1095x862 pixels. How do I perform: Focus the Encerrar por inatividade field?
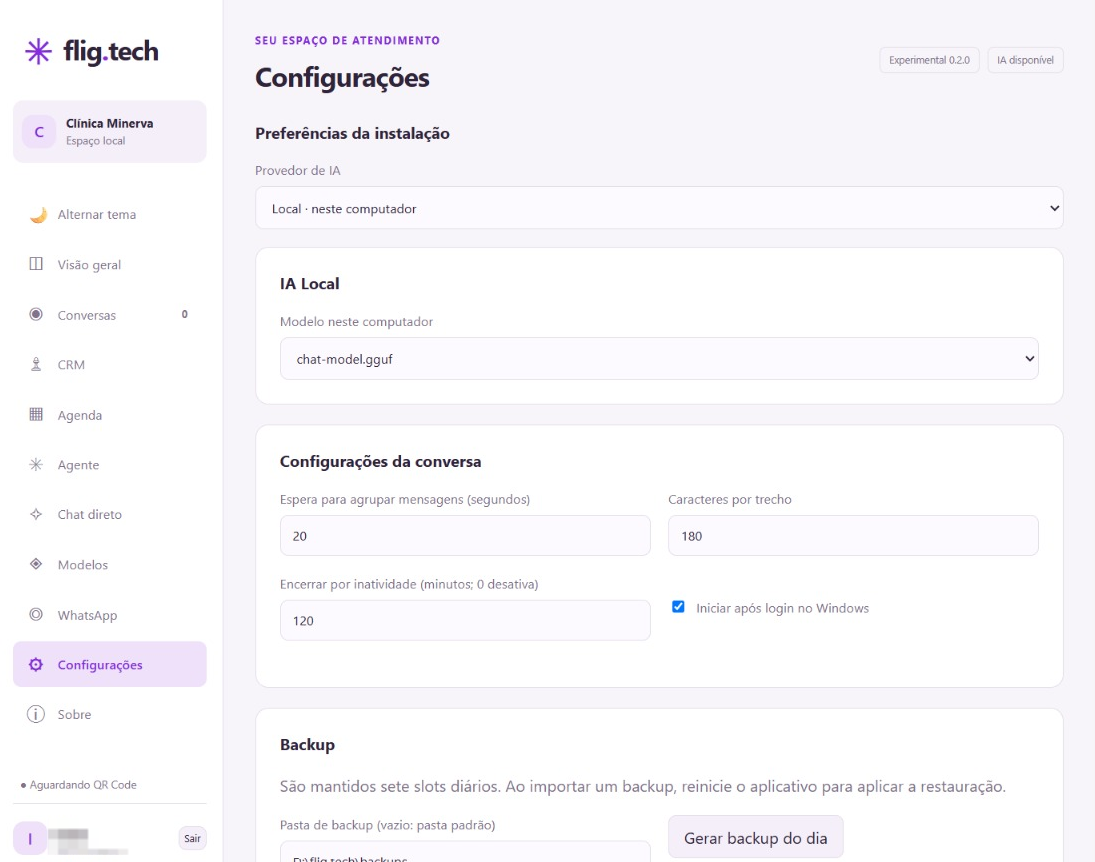pos(465,620)
